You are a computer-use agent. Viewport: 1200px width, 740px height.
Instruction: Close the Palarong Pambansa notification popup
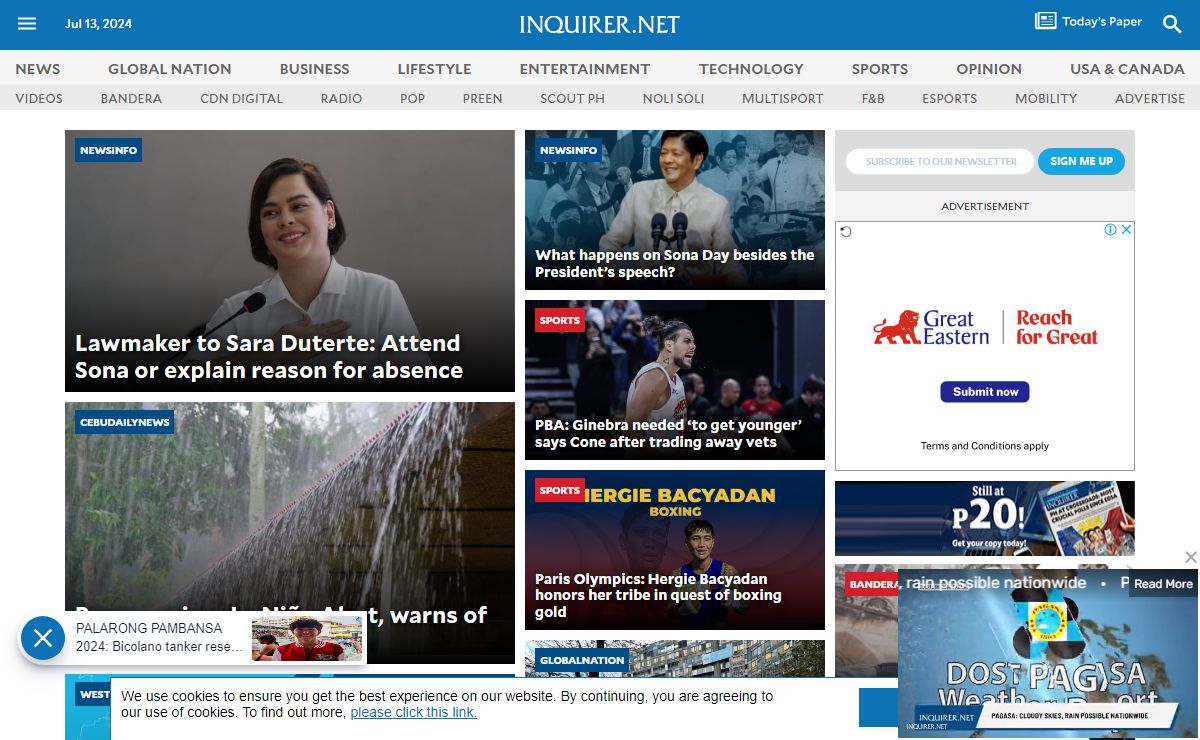[x=42, y=638]
